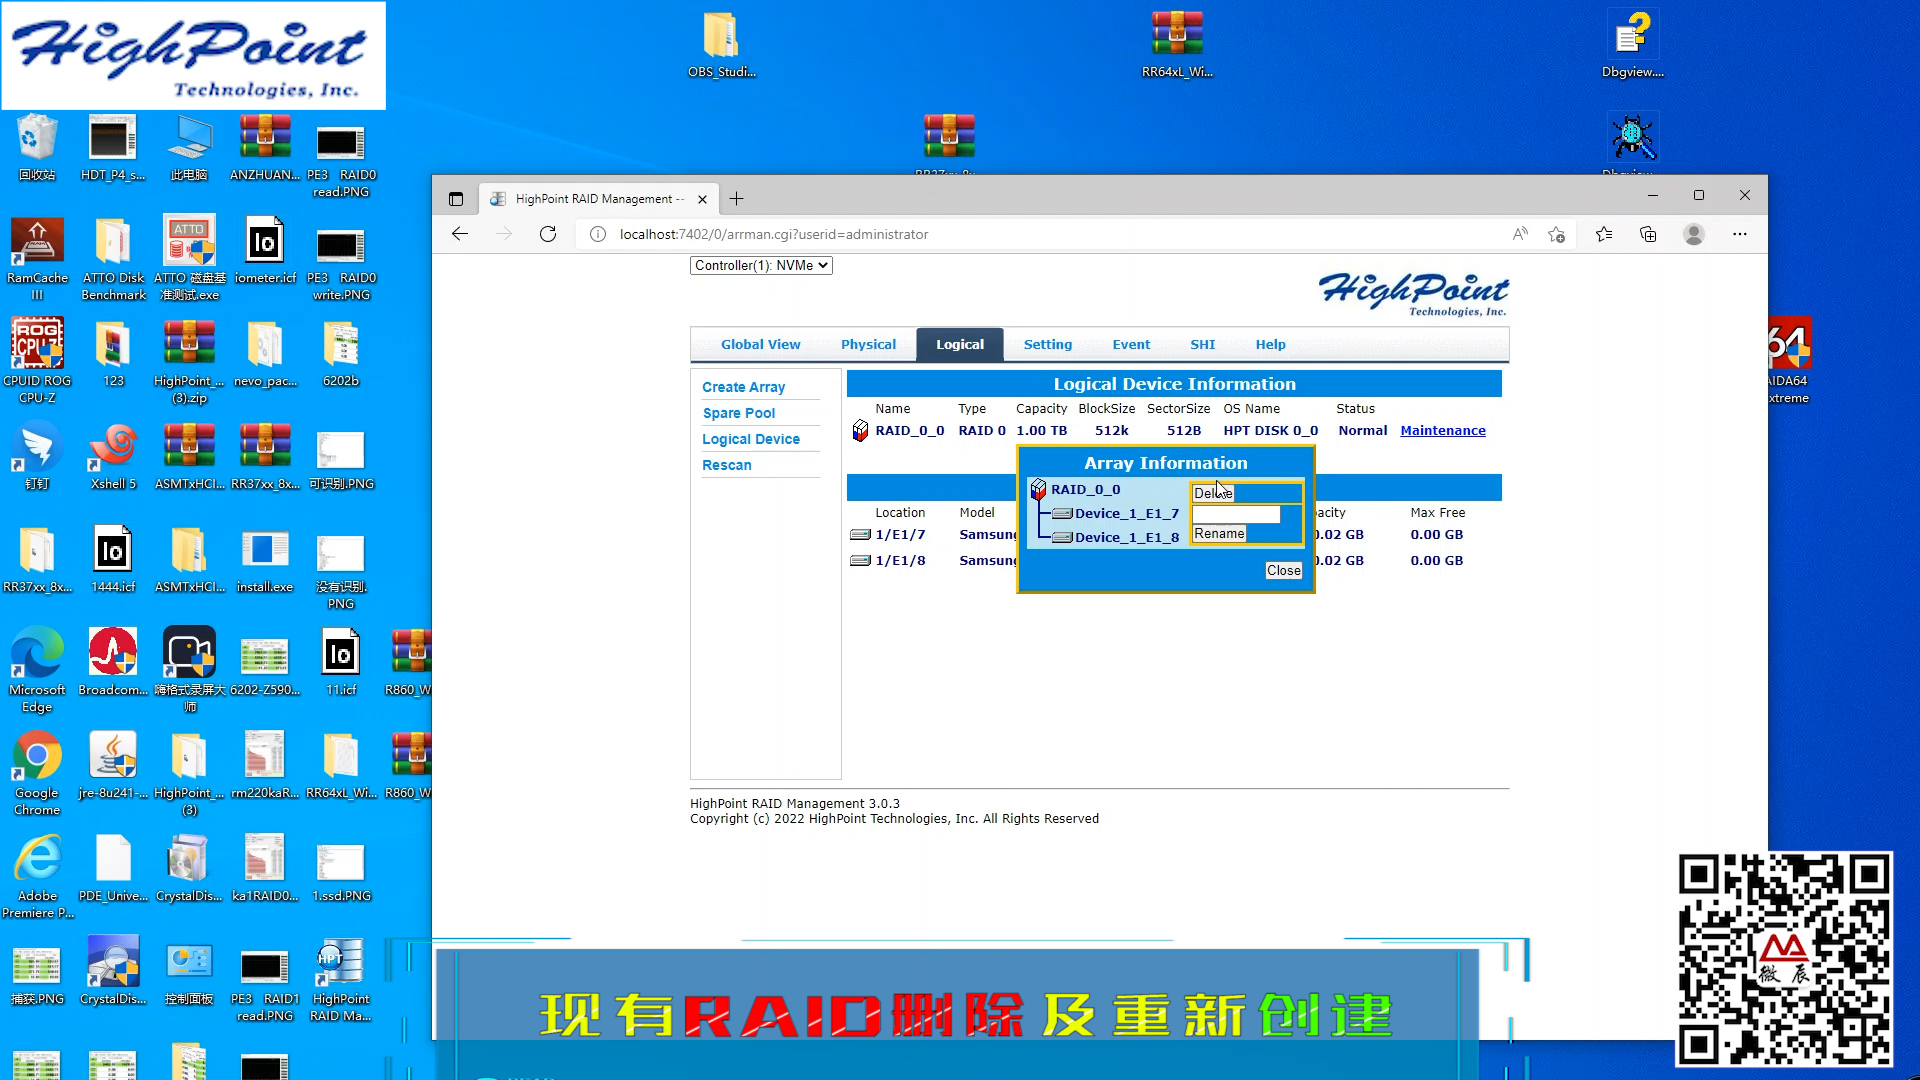Open the Controller(1): NVMe dropdown
1920x1080 pixels.
(761, 266)
